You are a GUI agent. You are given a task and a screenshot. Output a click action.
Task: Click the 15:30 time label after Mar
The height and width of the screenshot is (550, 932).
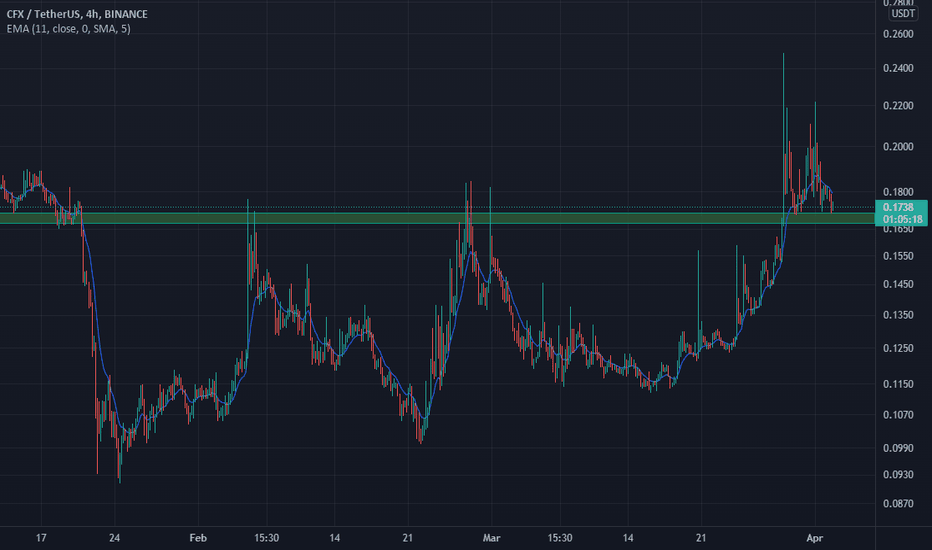pyautogui.click(x=560, y=538)
